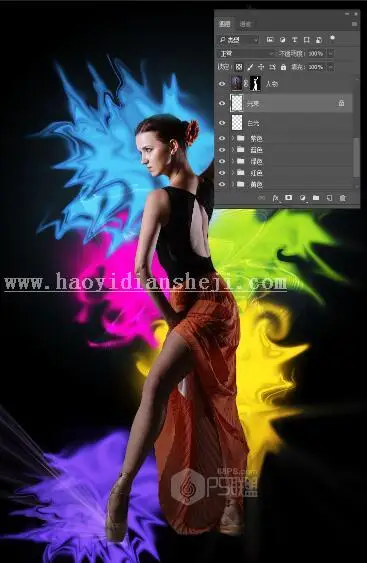The image size is (367, 563).
Task: Select the 白光 layer thumbnail
Action: (237, 123)
